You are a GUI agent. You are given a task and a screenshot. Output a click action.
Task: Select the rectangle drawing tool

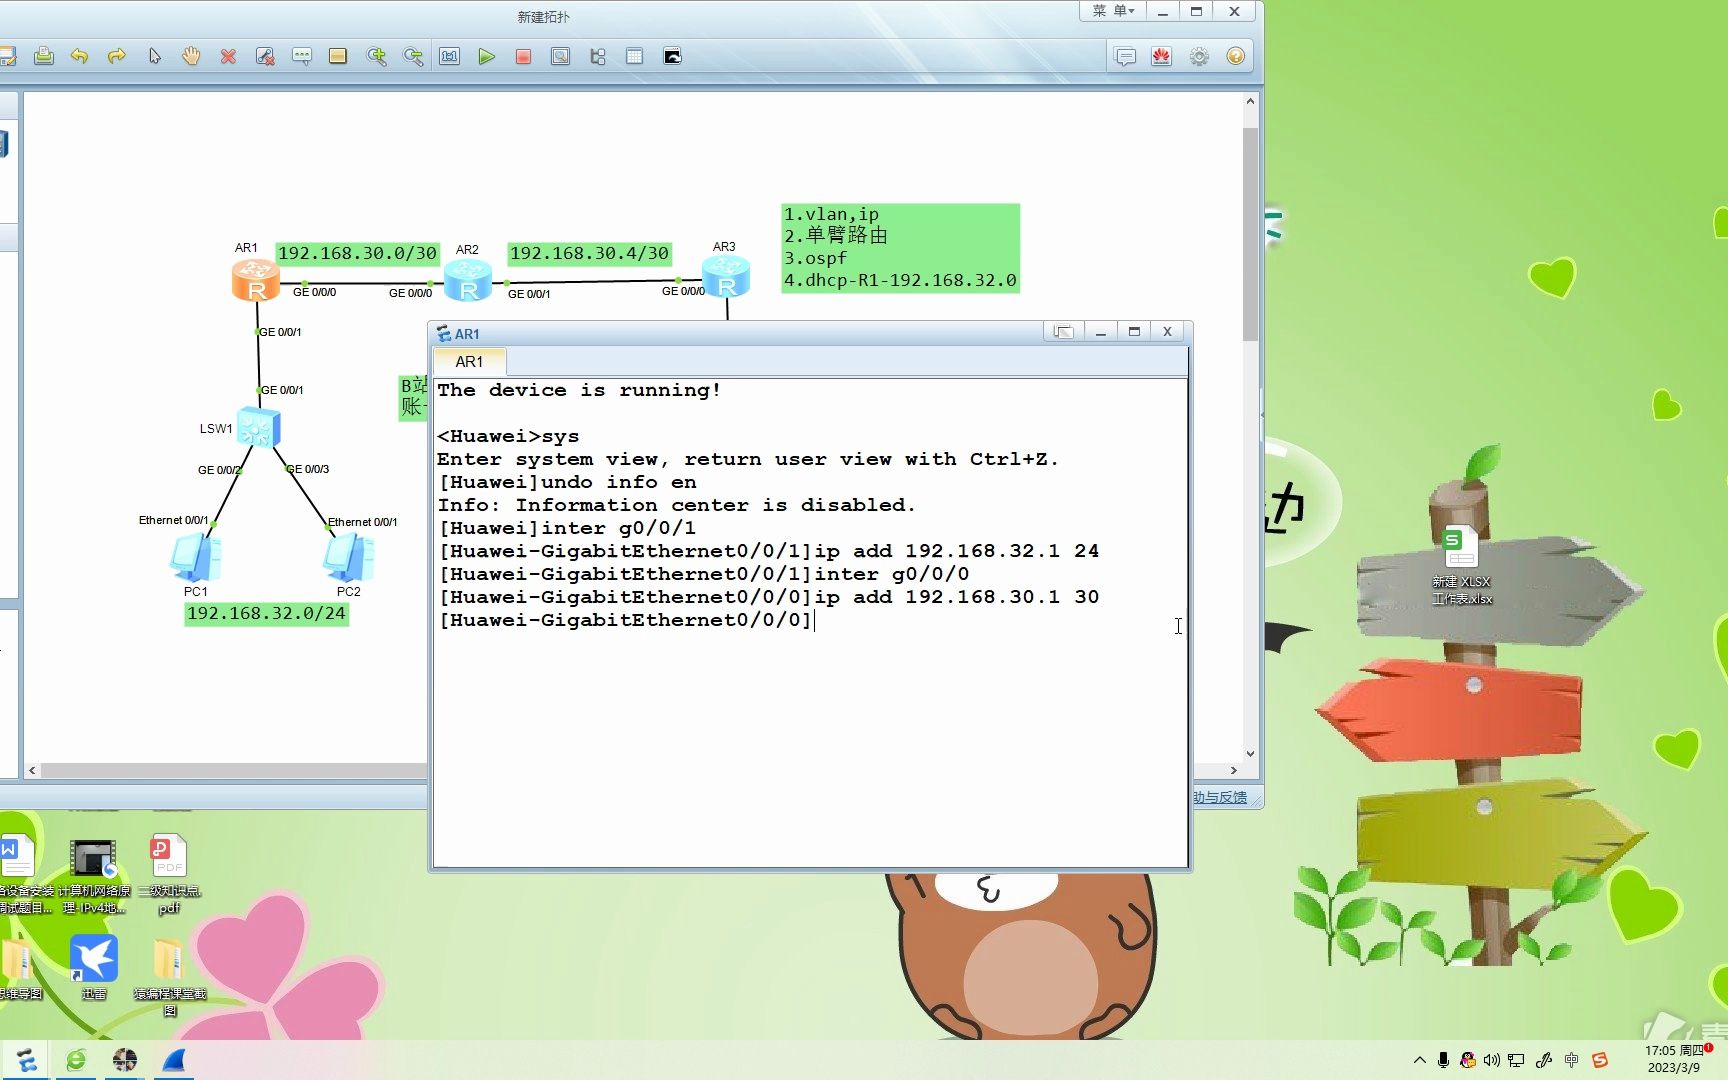(338, 56)
